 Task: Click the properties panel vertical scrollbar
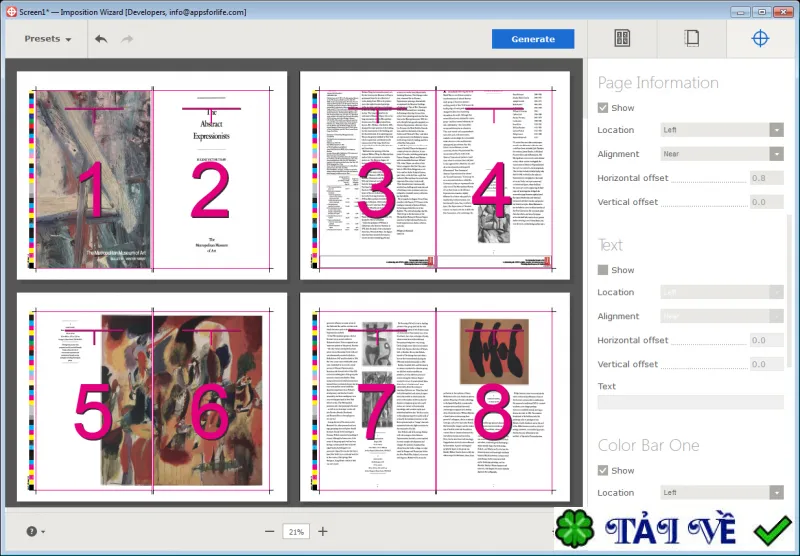pyautogui.click(x=790, y=291)
